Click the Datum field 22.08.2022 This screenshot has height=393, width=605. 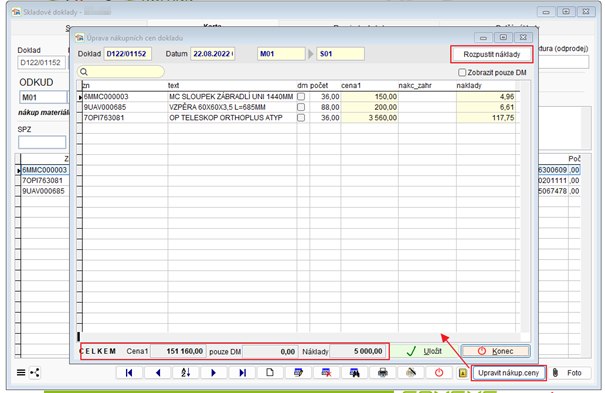pos(213,54)
